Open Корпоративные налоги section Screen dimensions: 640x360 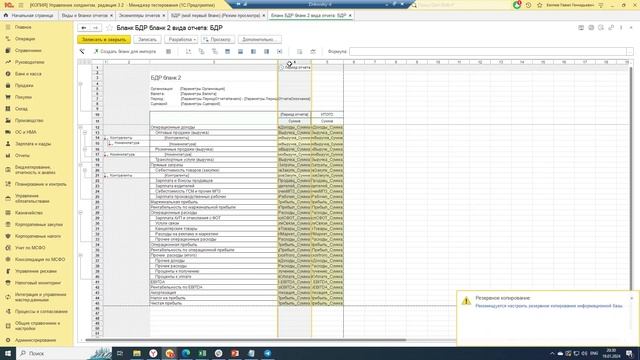coord(38,236)
